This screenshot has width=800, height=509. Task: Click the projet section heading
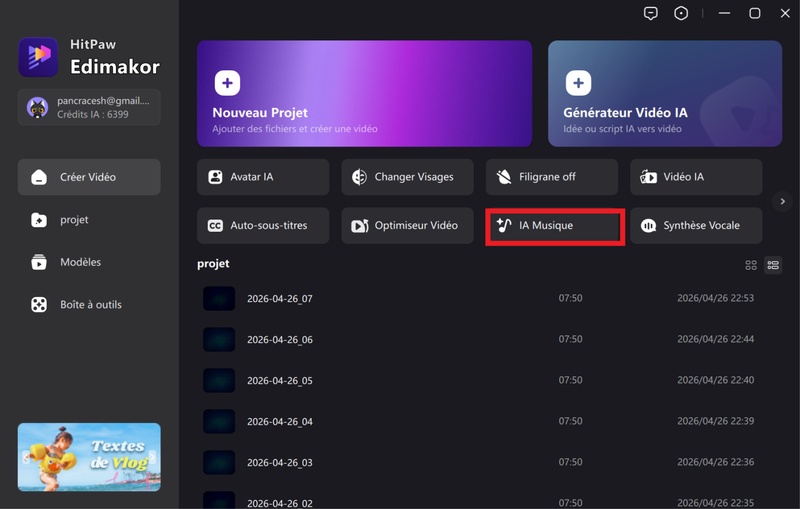click(213, 264)
